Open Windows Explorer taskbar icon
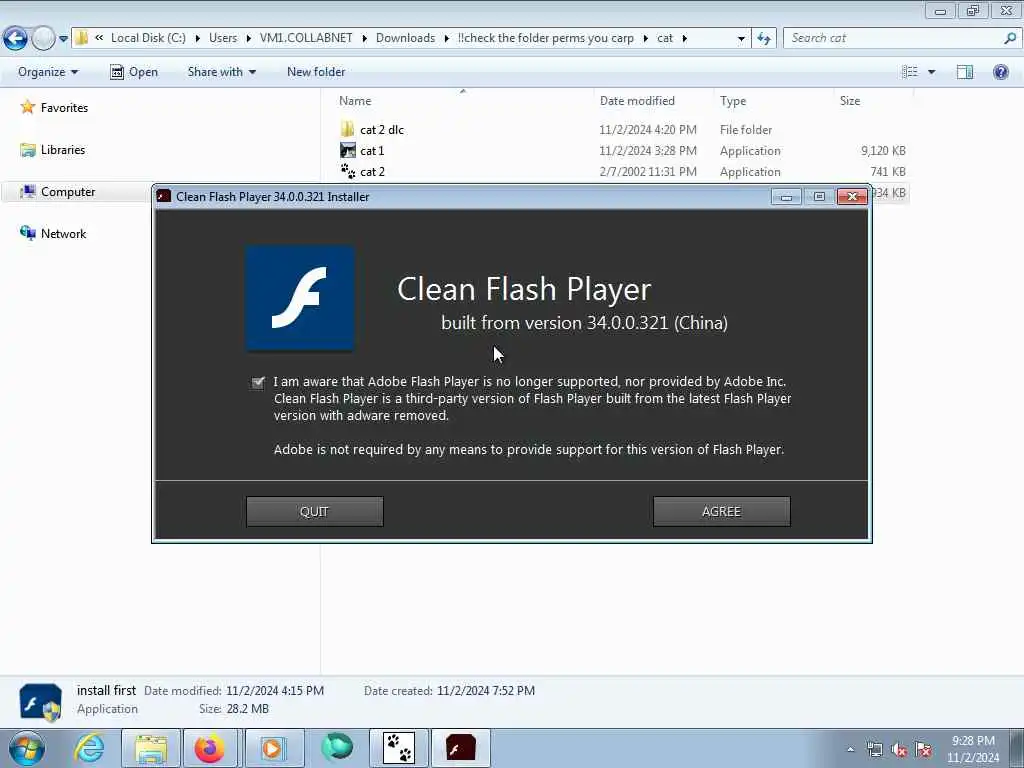 click(151, 748)
